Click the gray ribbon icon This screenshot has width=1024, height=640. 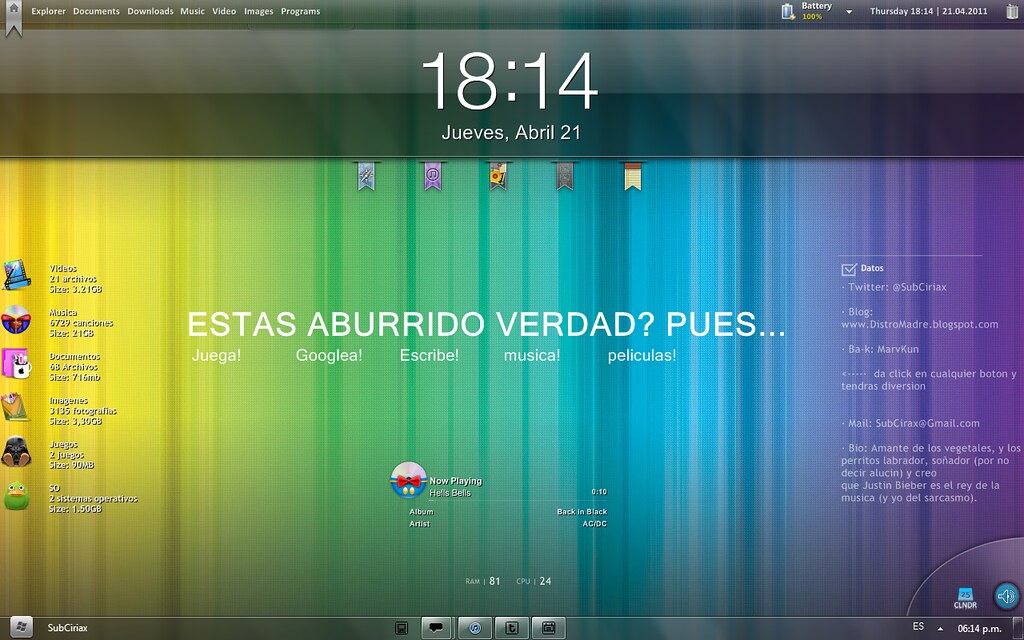[x=565, y=176]
